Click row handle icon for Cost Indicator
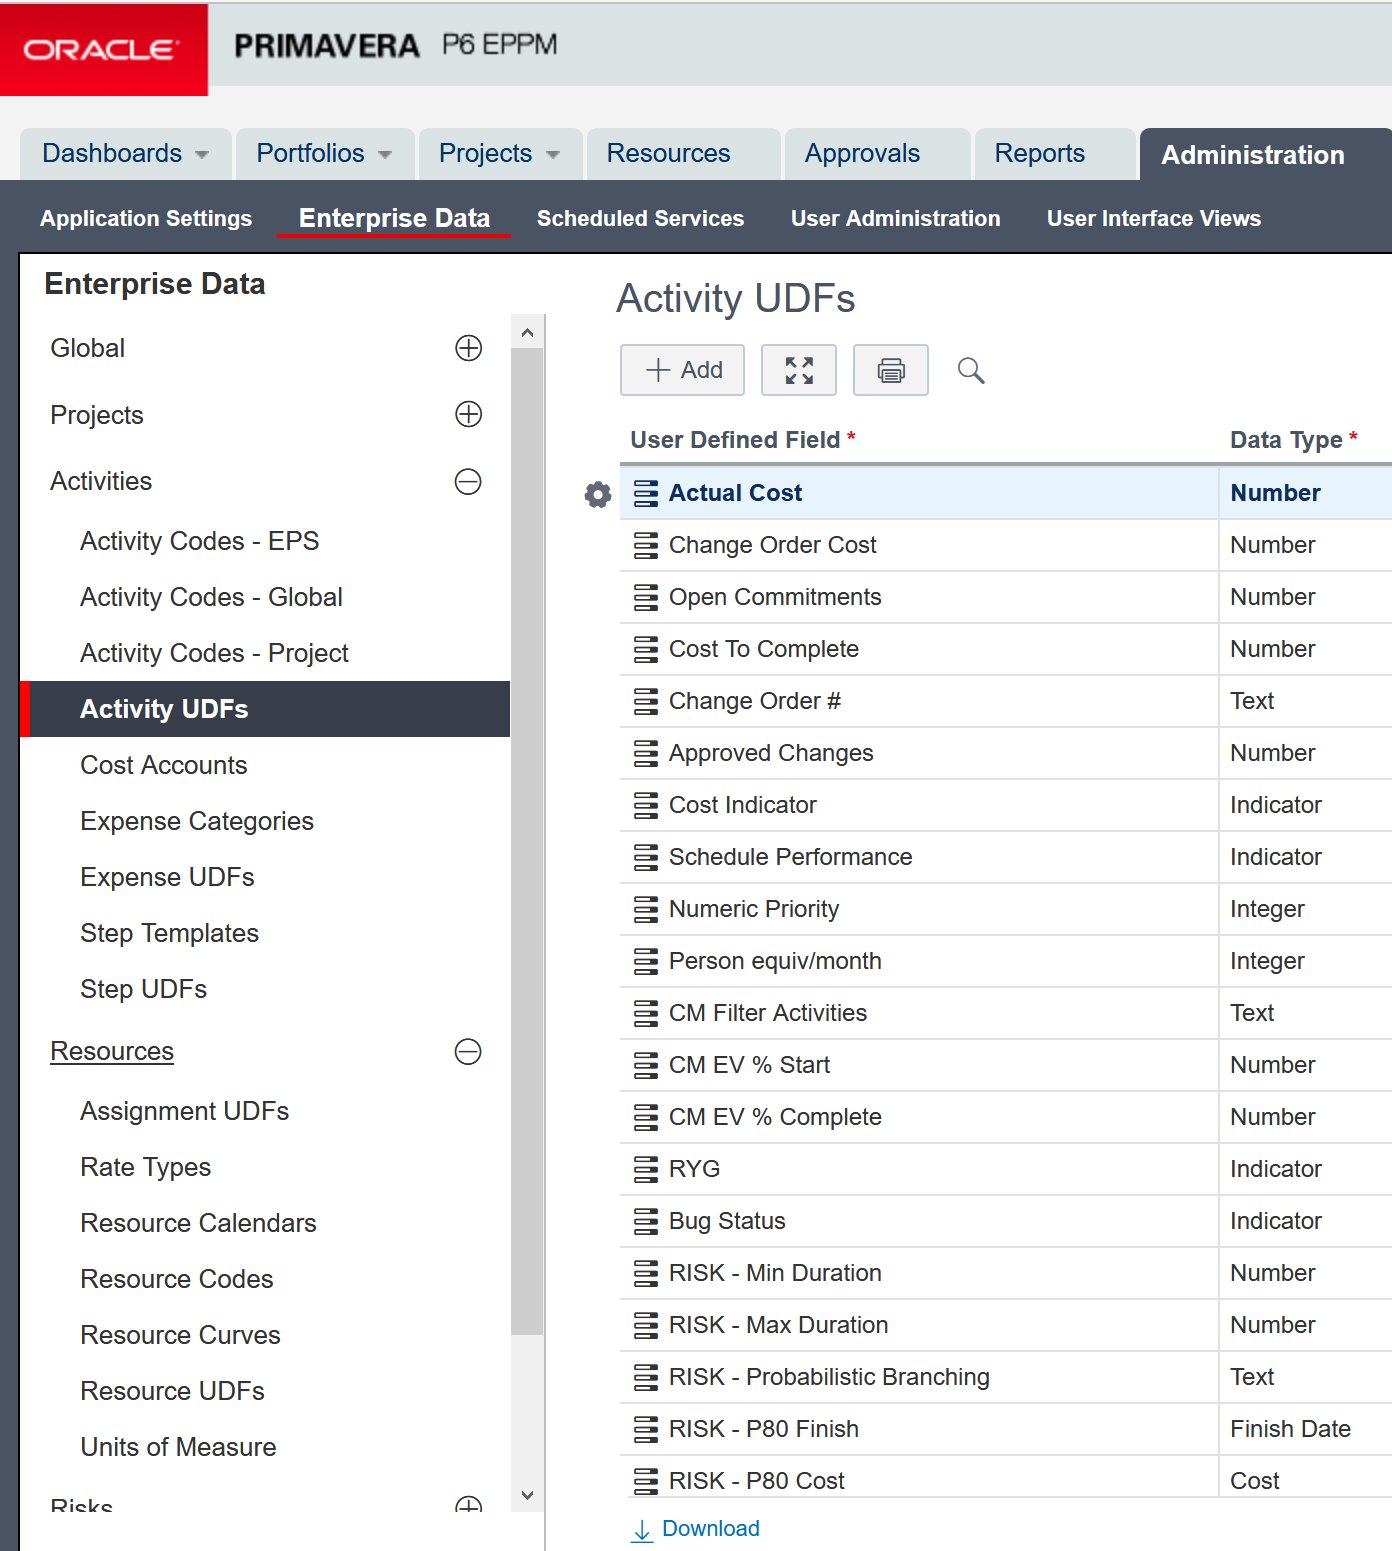The width and height of the screenshot is (1392, 1551). pyautogui.click(x=646, y=805)
